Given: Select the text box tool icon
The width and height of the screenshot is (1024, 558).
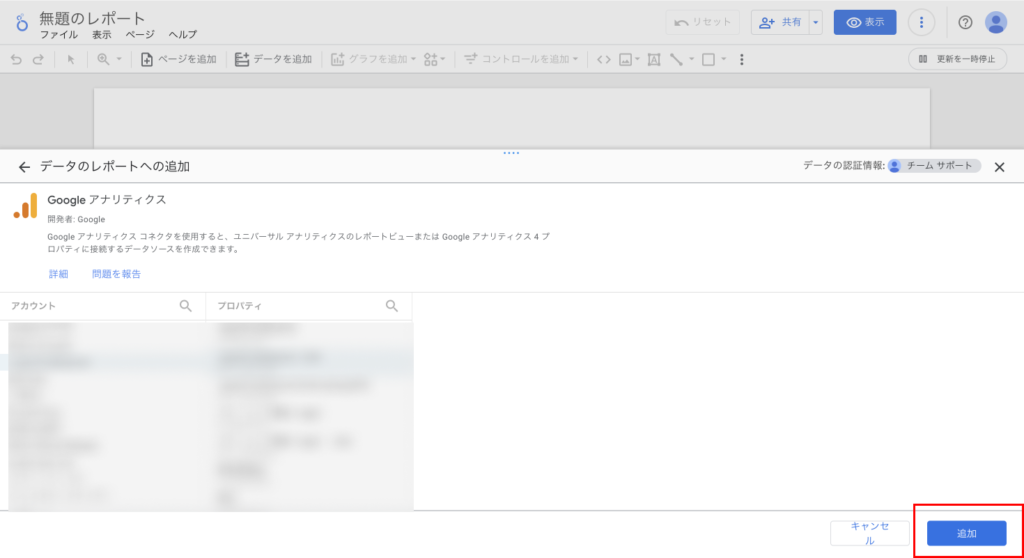Looking at the screenshot, I should pyautogui.click(x=654, y=59).
